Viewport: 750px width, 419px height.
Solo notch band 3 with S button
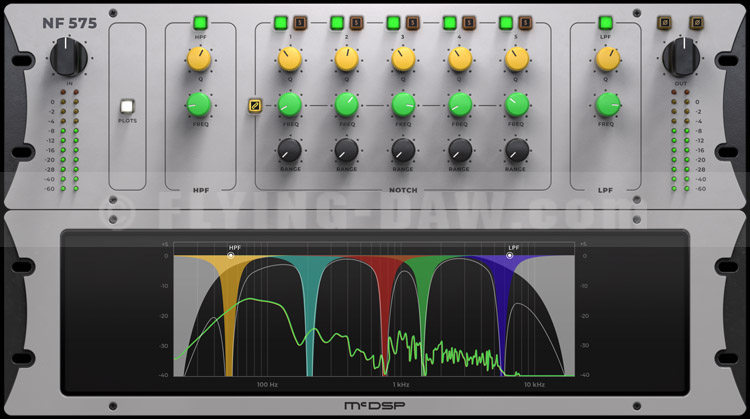coord(413,22)
